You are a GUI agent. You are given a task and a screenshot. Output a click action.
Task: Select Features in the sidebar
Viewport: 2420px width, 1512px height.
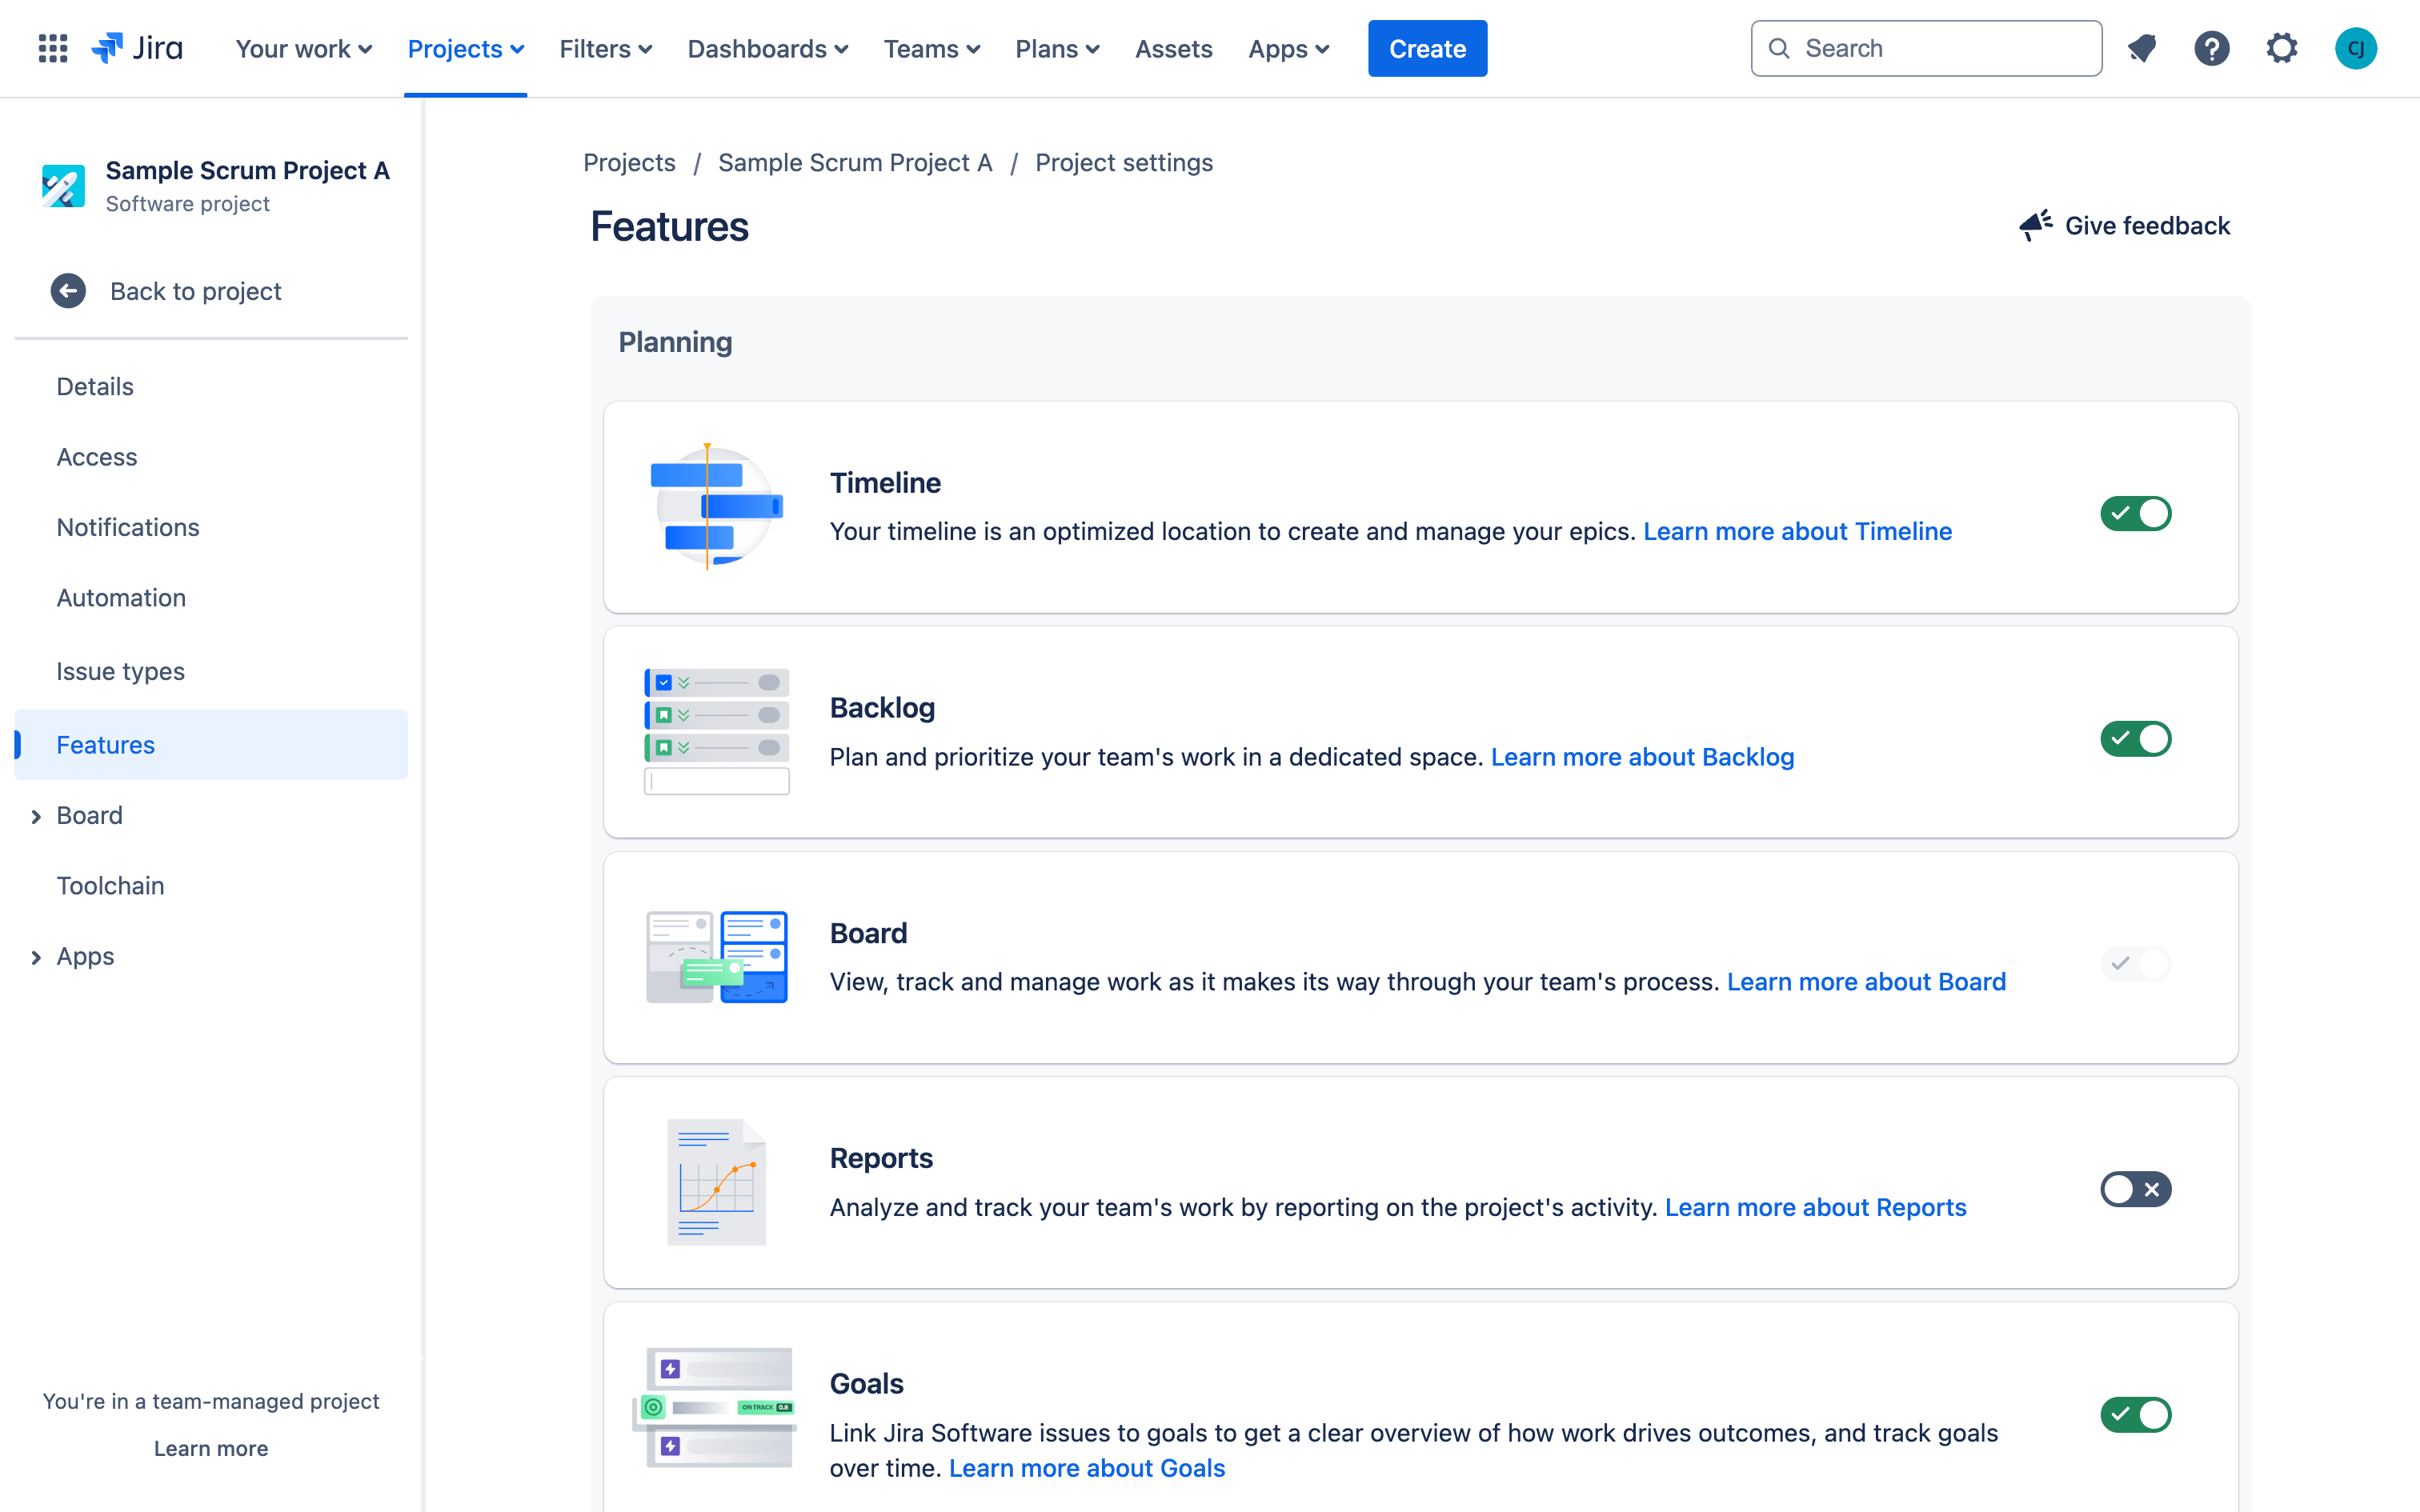[106, 744]
